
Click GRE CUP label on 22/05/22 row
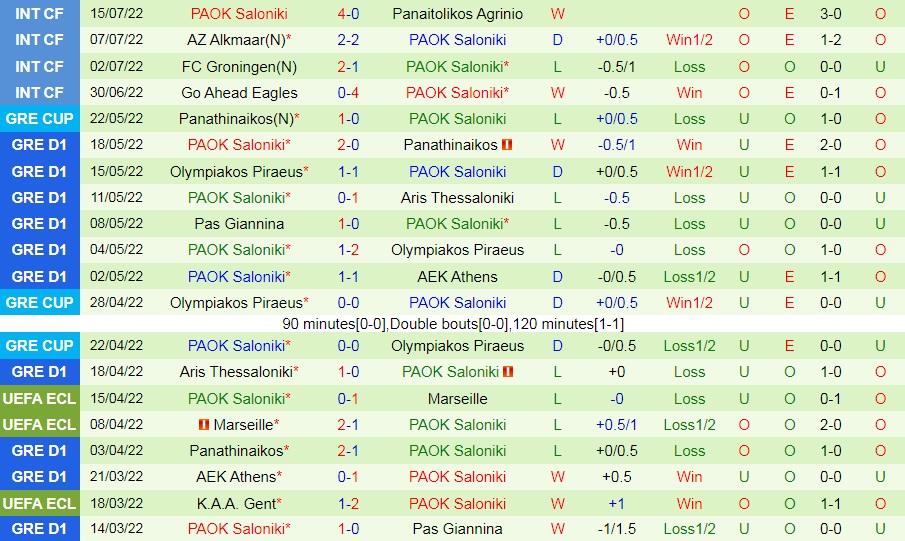tap(39, 118)
